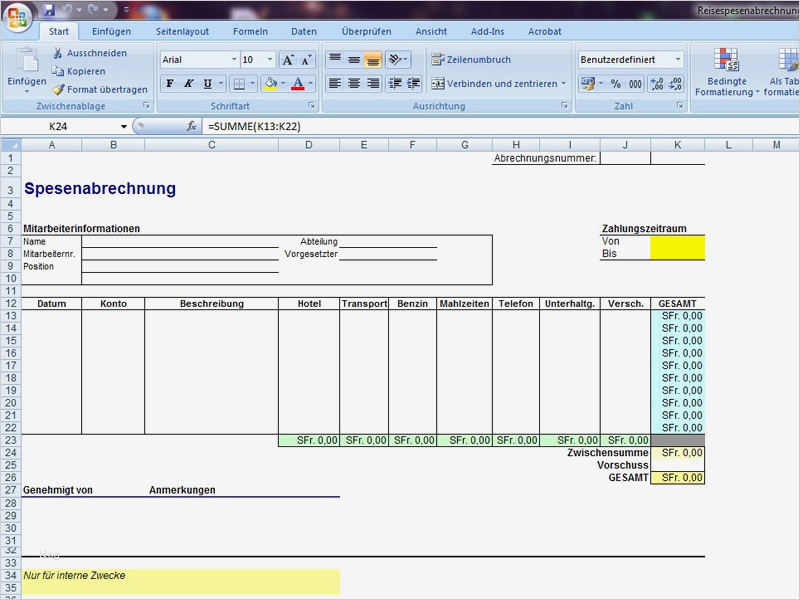Align cell text right
The width and height of the screenshot is (800, 600).
(x=373, y=83)
